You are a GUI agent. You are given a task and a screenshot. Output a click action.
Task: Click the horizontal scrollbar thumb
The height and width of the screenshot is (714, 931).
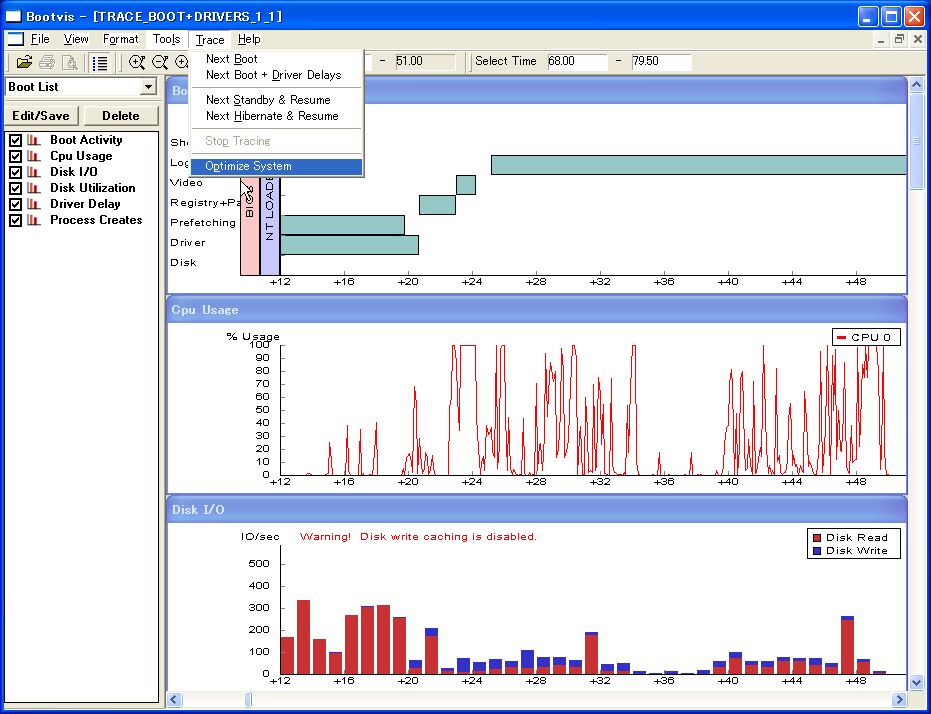(x=248, y=700)
